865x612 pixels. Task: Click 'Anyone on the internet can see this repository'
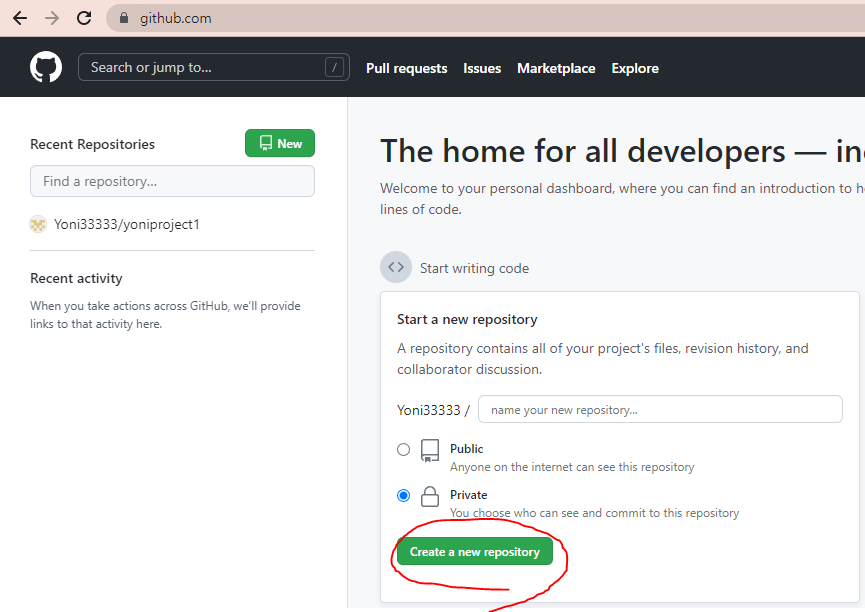572,467
